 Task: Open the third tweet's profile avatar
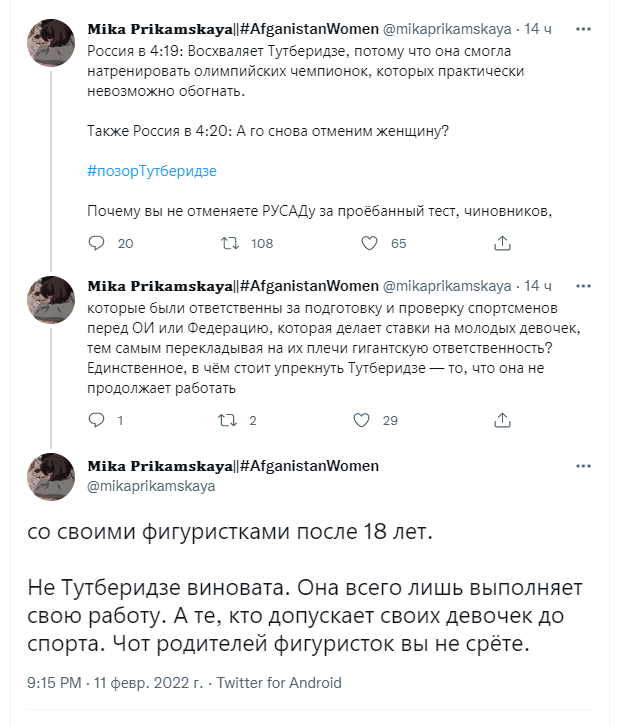point(51,476)
